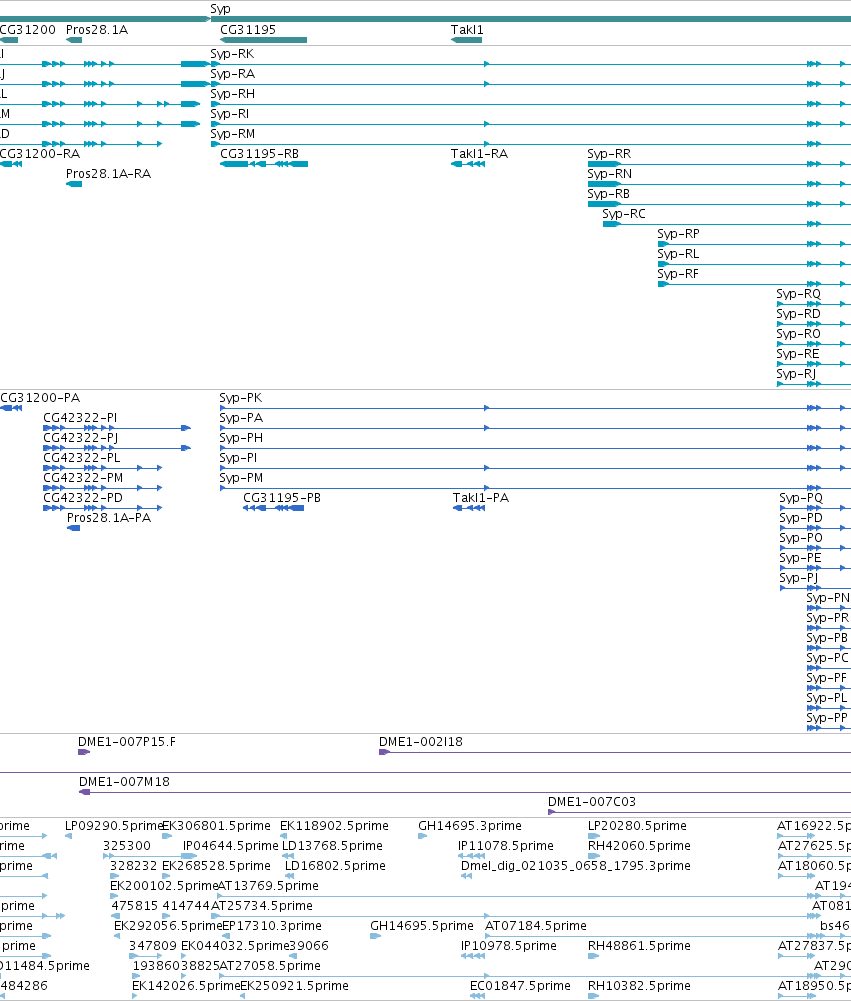This screenshot has width=851, height=1001.
Task: Select the CG42322-PM protein label
Action: pos(83,478)
